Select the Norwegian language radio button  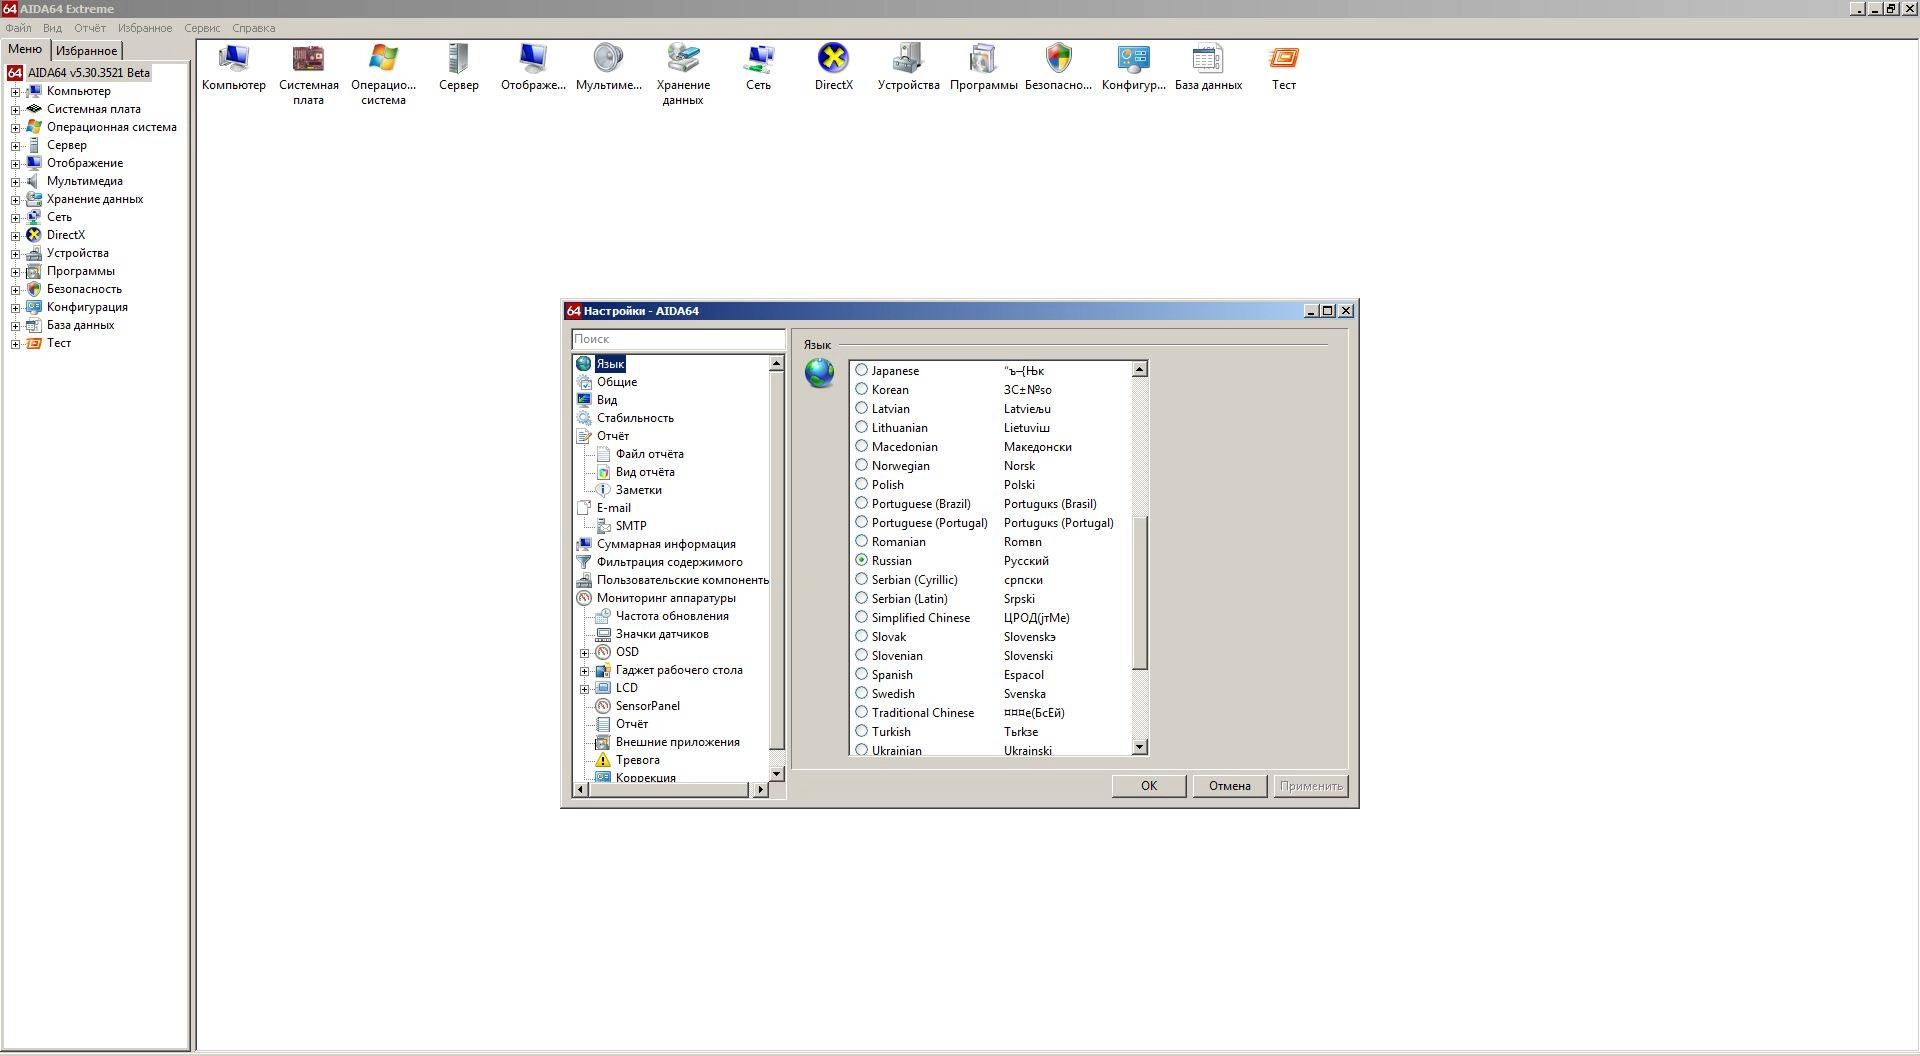[861, 465]
